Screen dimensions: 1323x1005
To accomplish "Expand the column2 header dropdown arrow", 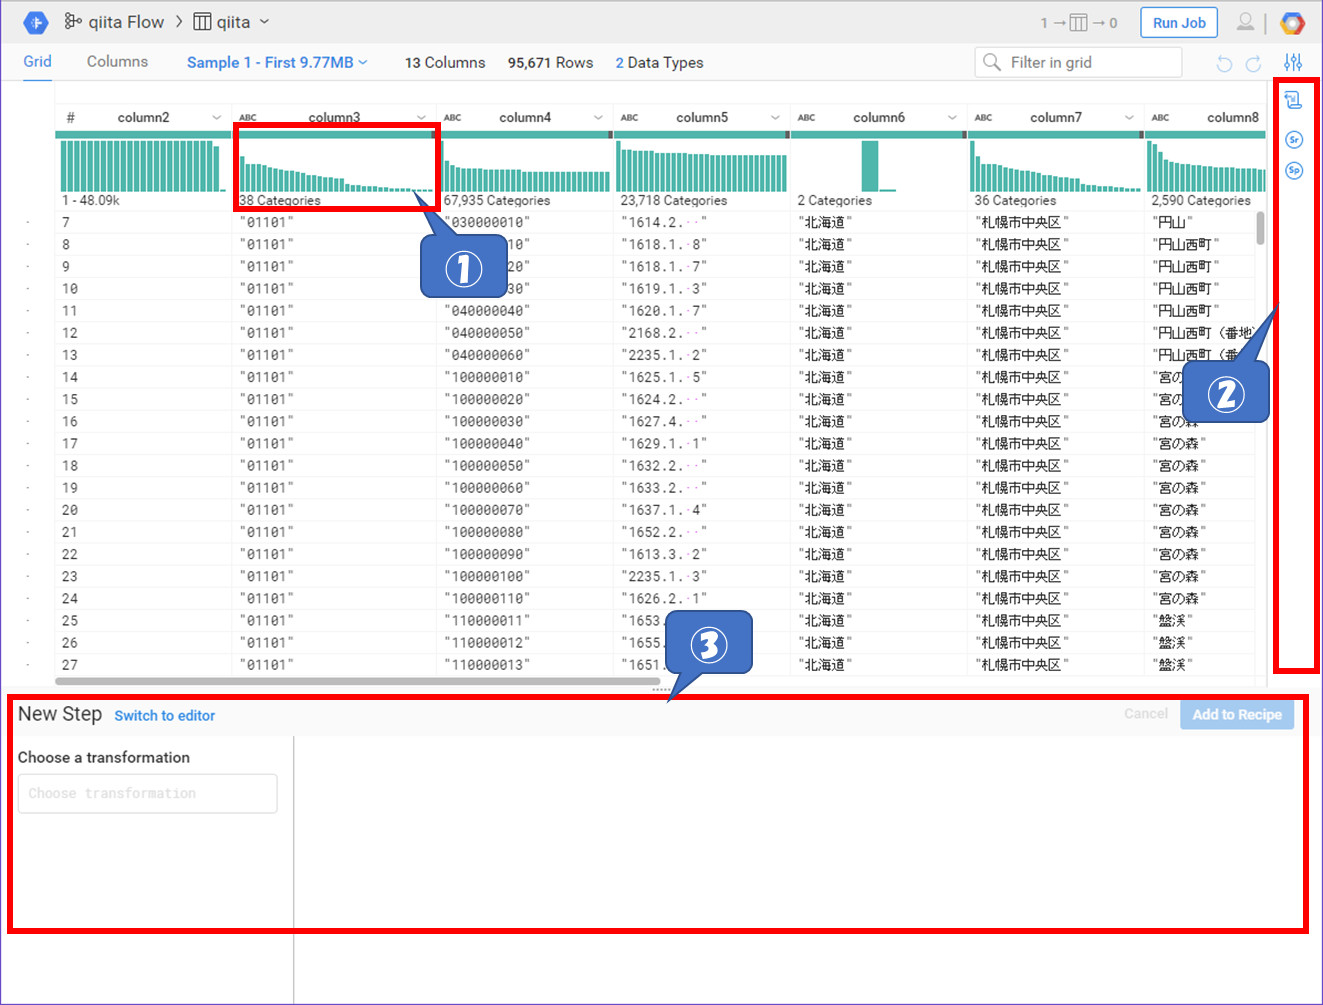I will click(x=216, y=118).
